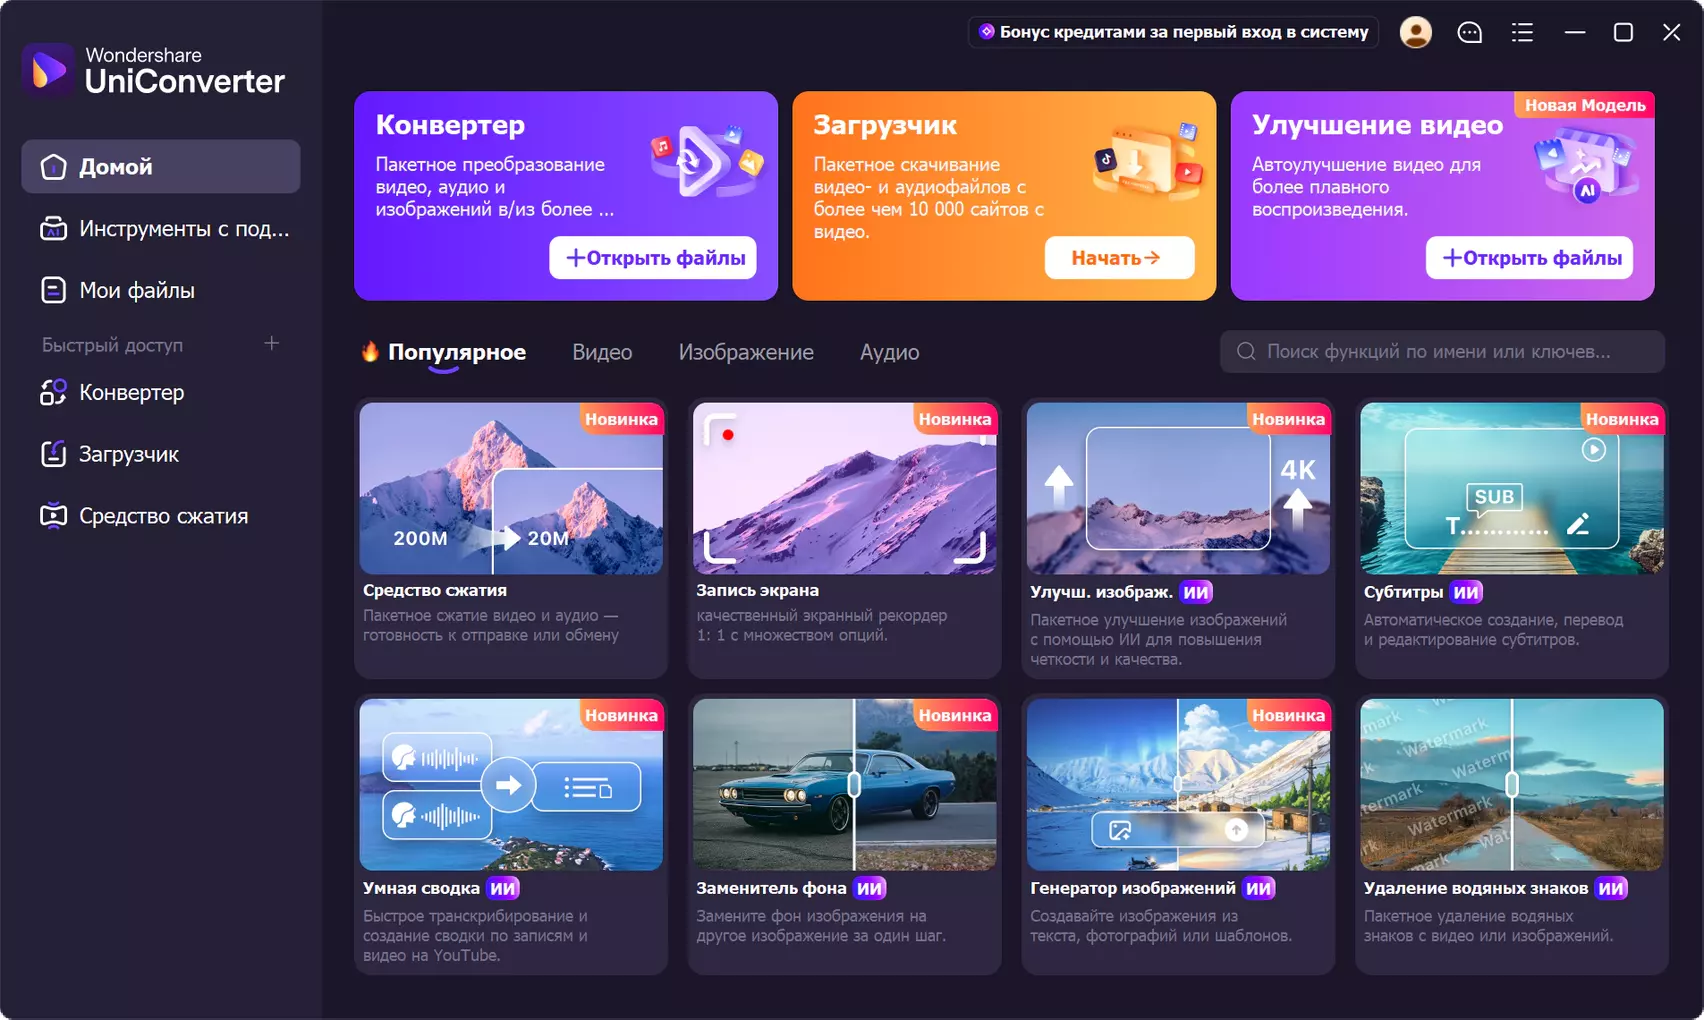1704x1020 pixels.
Task: Open the Запись экрана thumbnail card
Action: pyautogui.click(x=845, y=488)
